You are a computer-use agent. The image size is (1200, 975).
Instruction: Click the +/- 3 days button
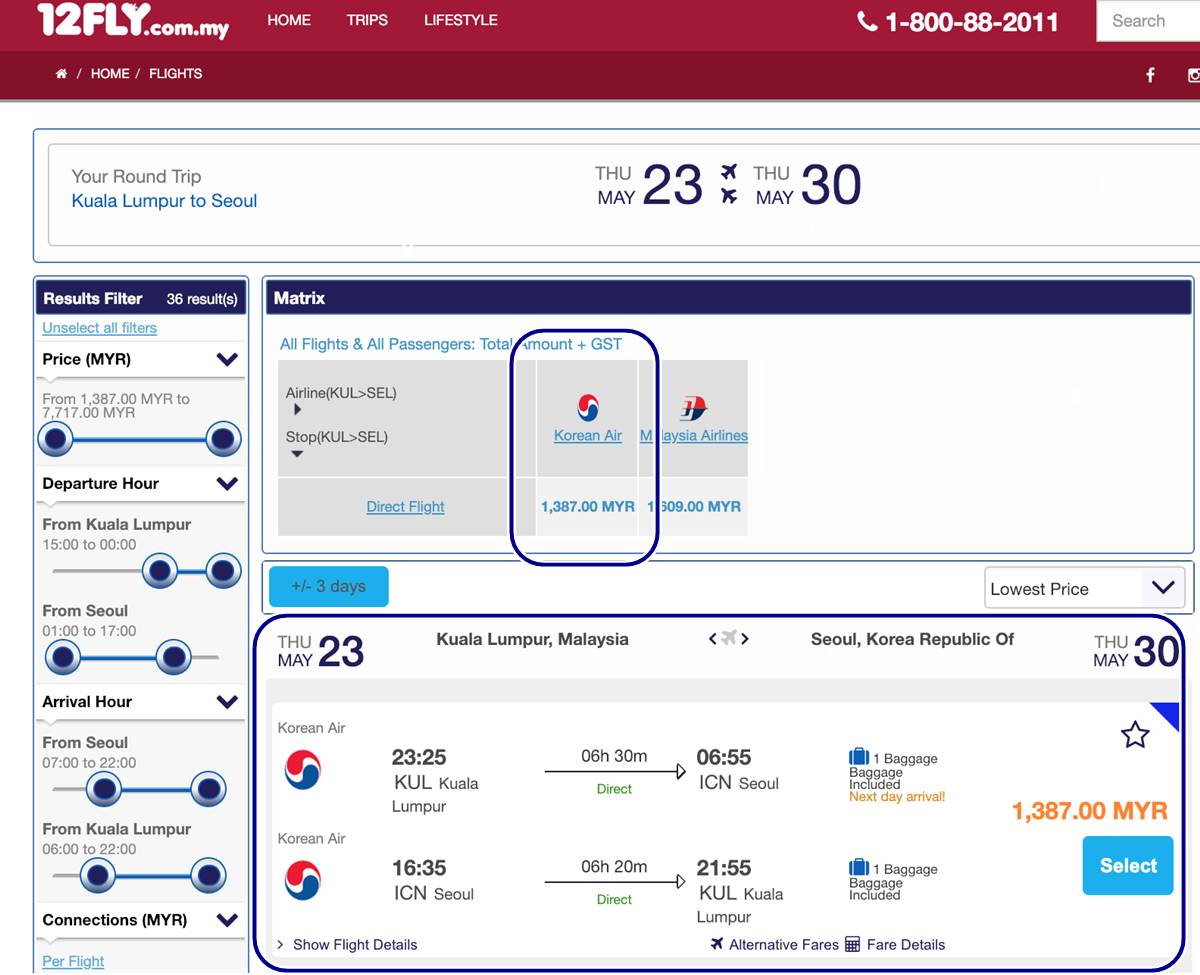[328, 587]
